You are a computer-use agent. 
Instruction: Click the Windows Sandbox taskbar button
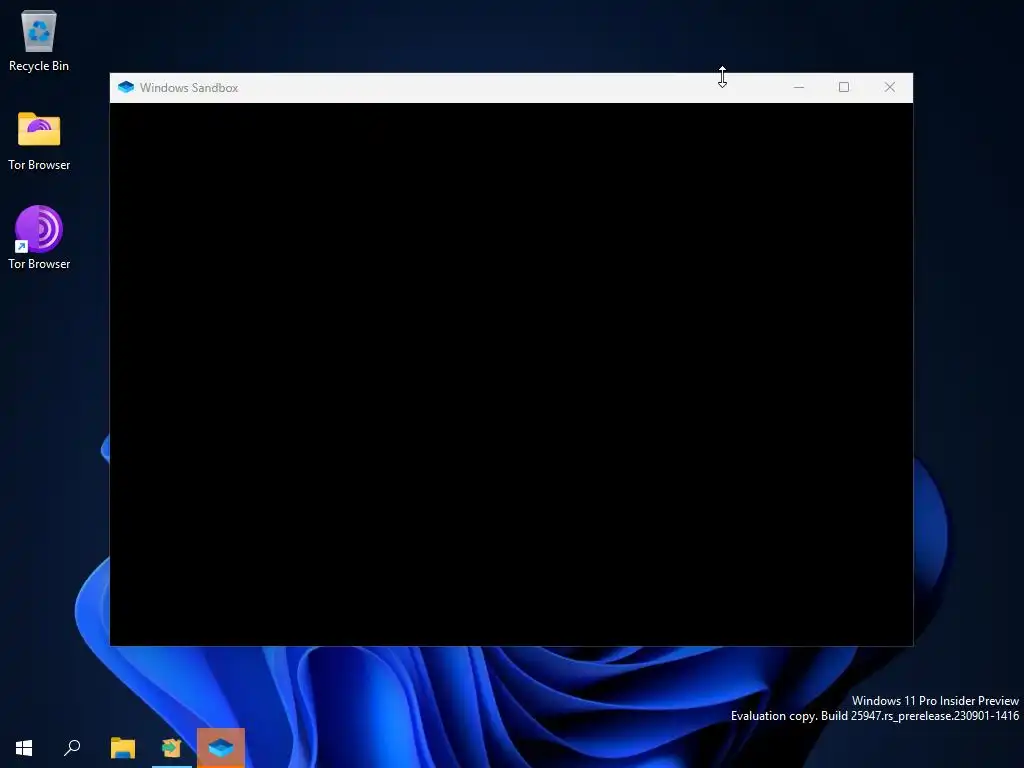221,748
